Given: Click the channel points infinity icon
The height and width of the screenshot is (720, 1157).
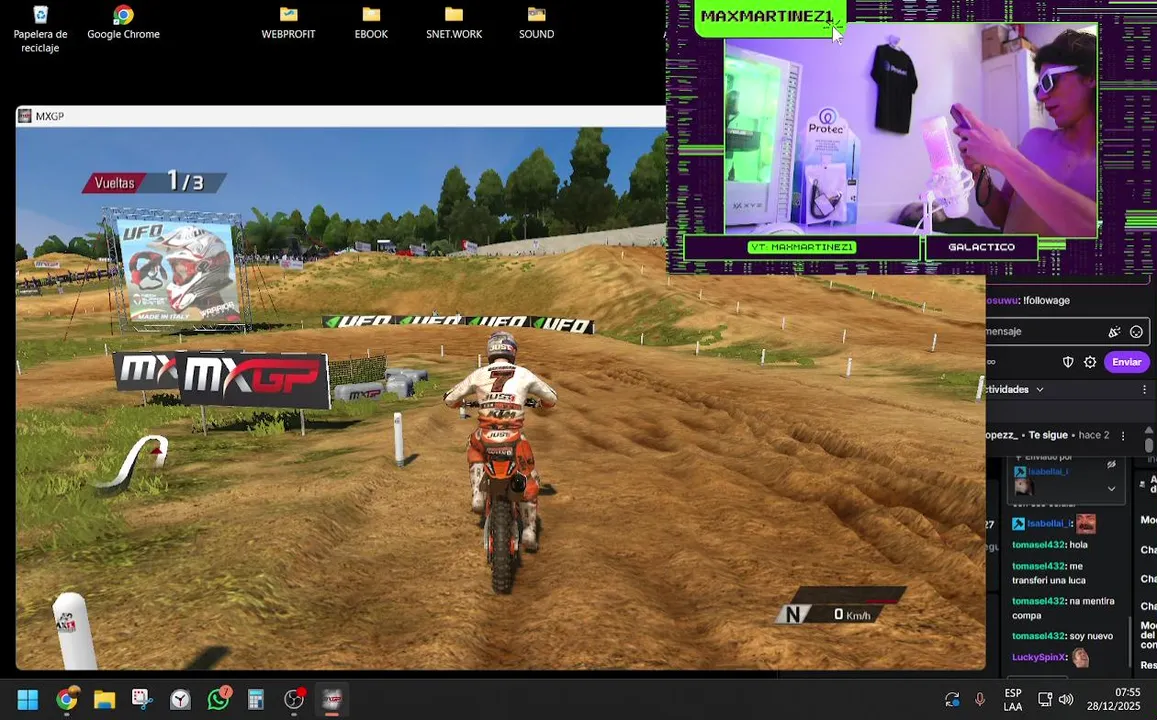Looking at the screenshot, I should click(x=991, y=361).
